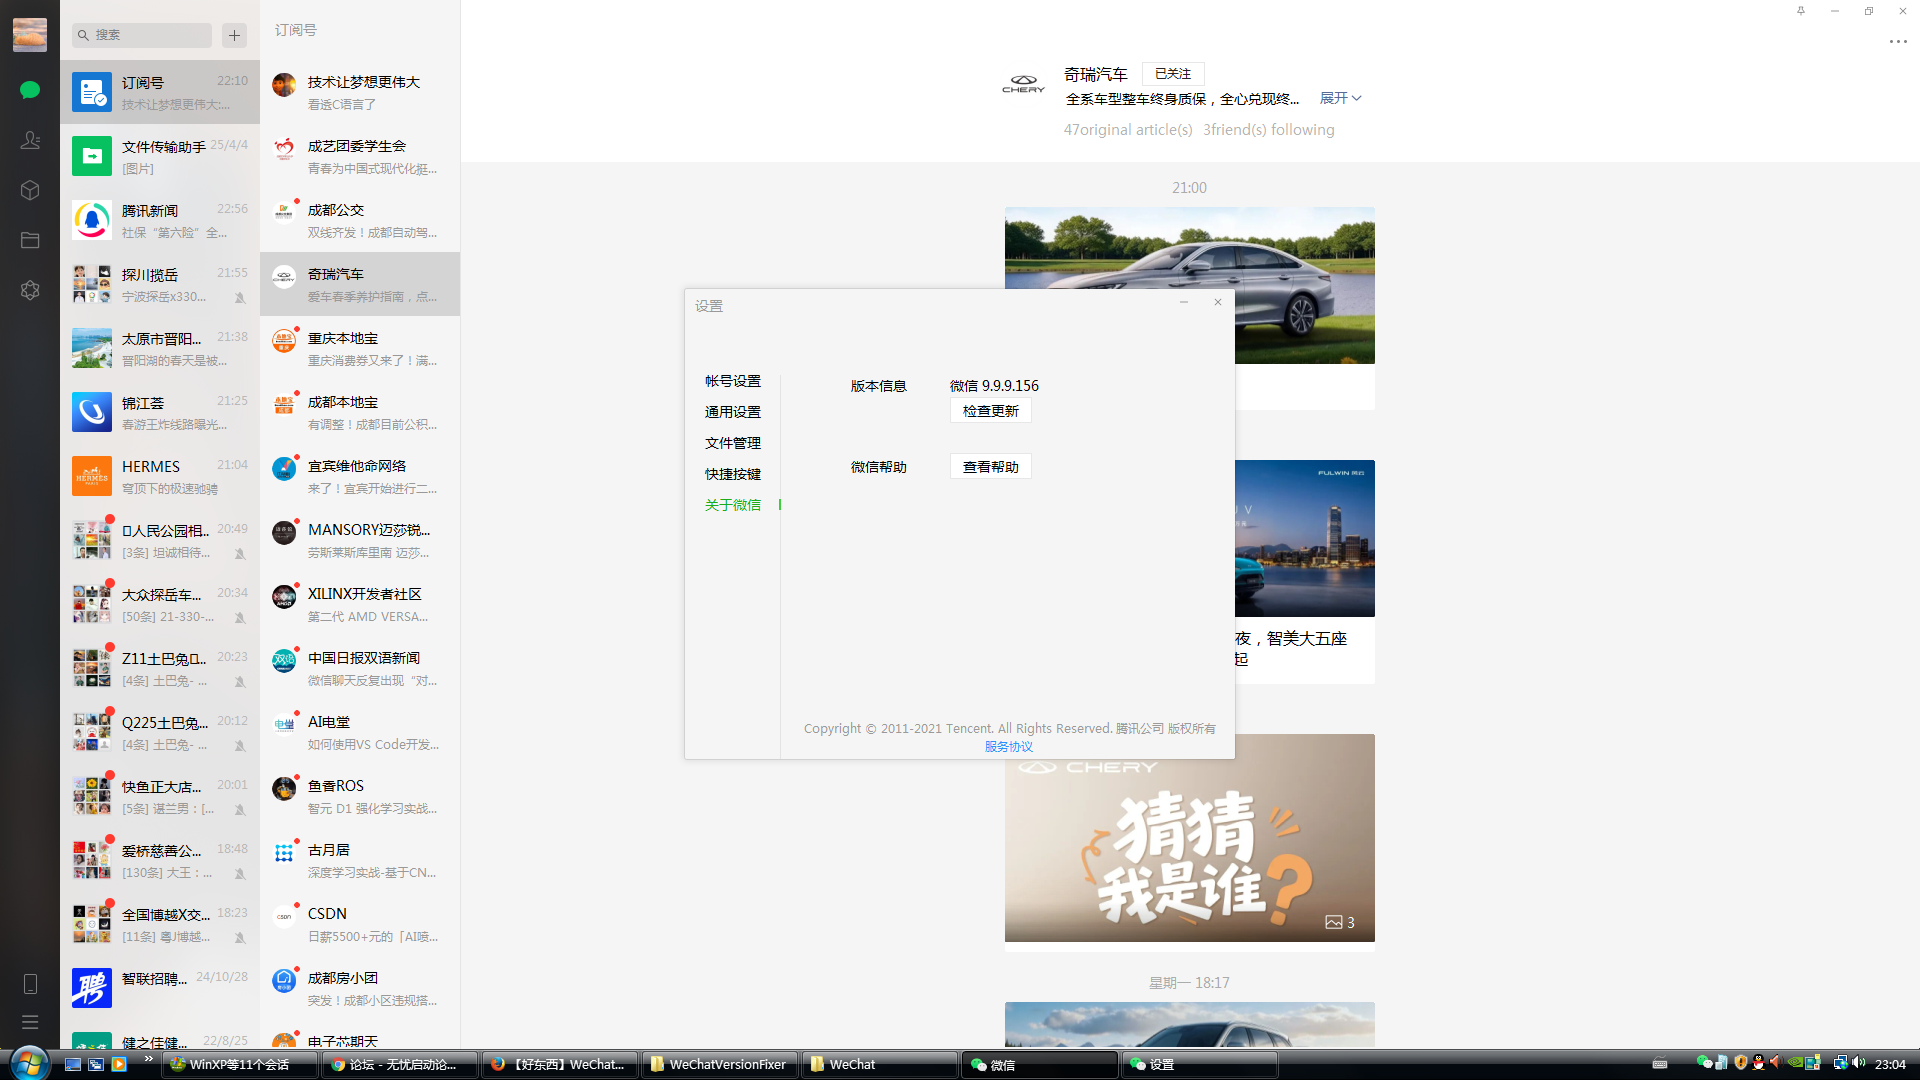Open the three-dots more menu
Image resolution: width=1920 pixels, height=1080 pixels.
[x=1897, y=42]
